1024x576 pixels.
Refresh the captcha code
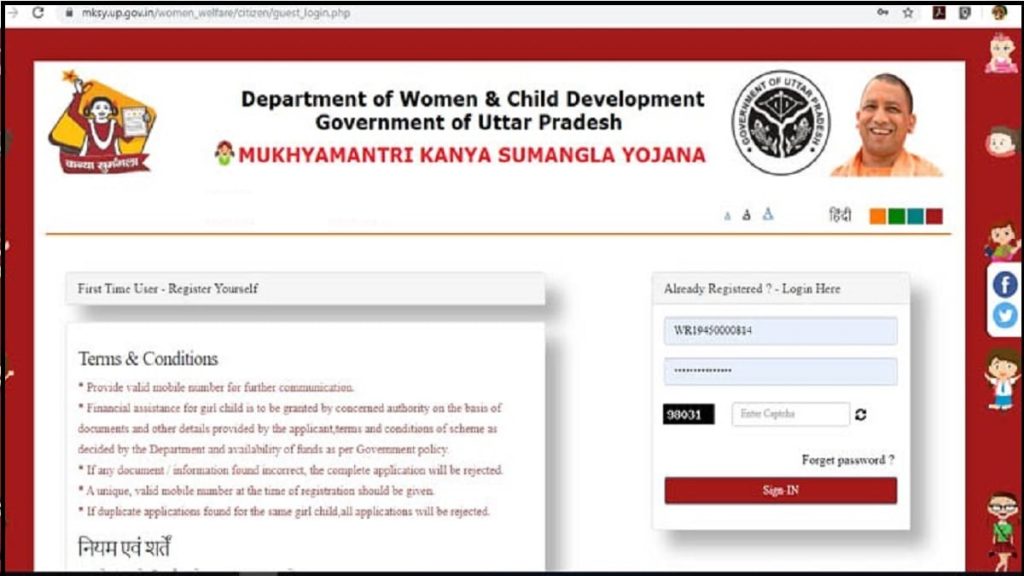coord(861,415)
